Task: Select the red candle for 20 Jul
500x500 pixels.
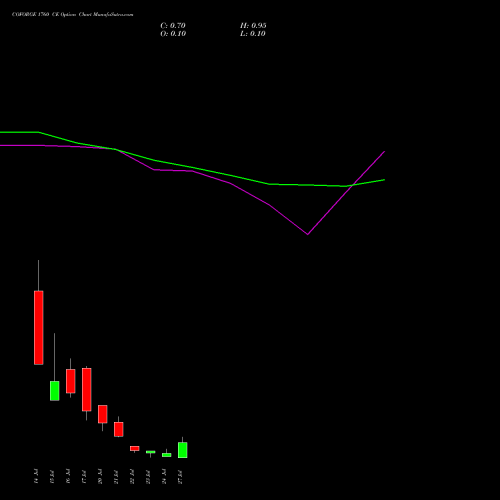Action: coord(103,414)
